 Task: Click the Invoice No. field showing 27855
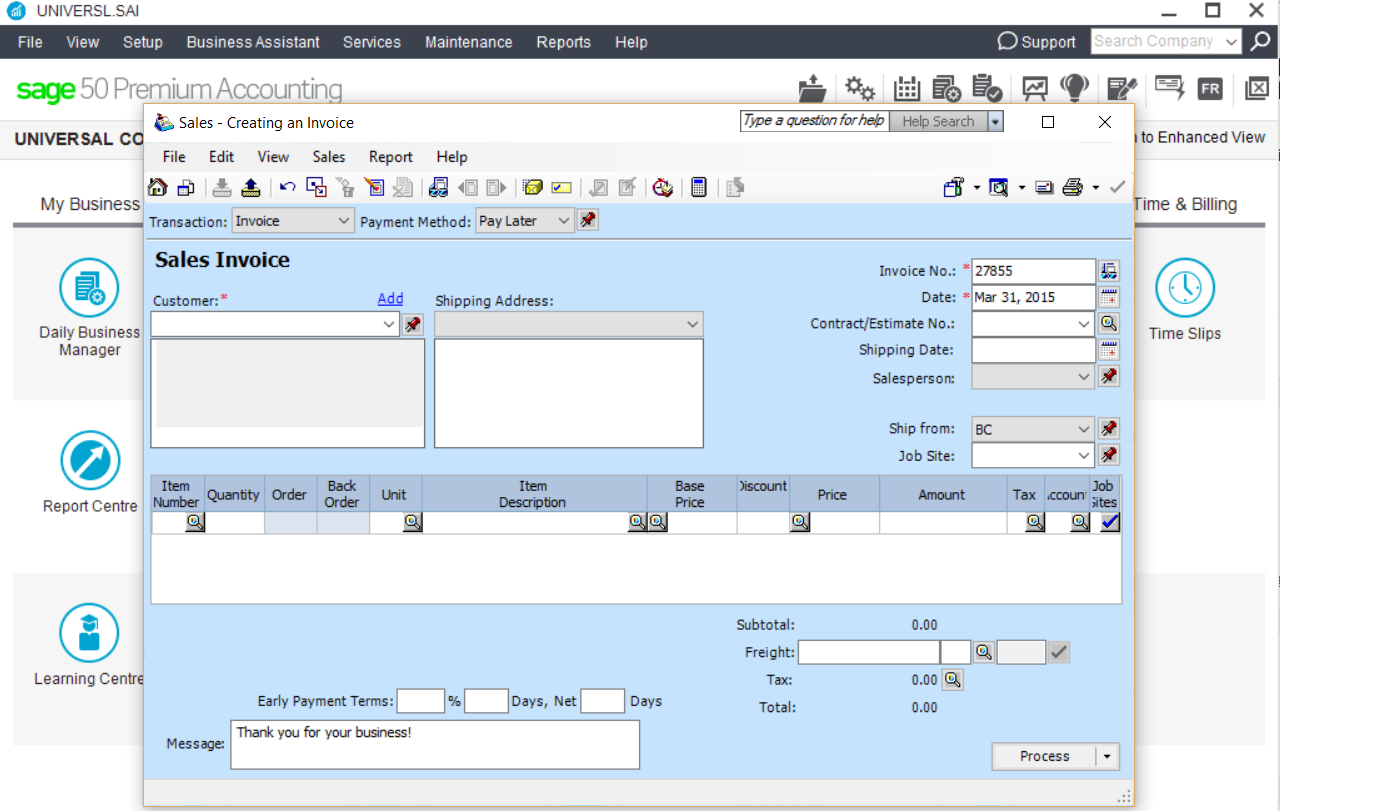click(1033, 271)
